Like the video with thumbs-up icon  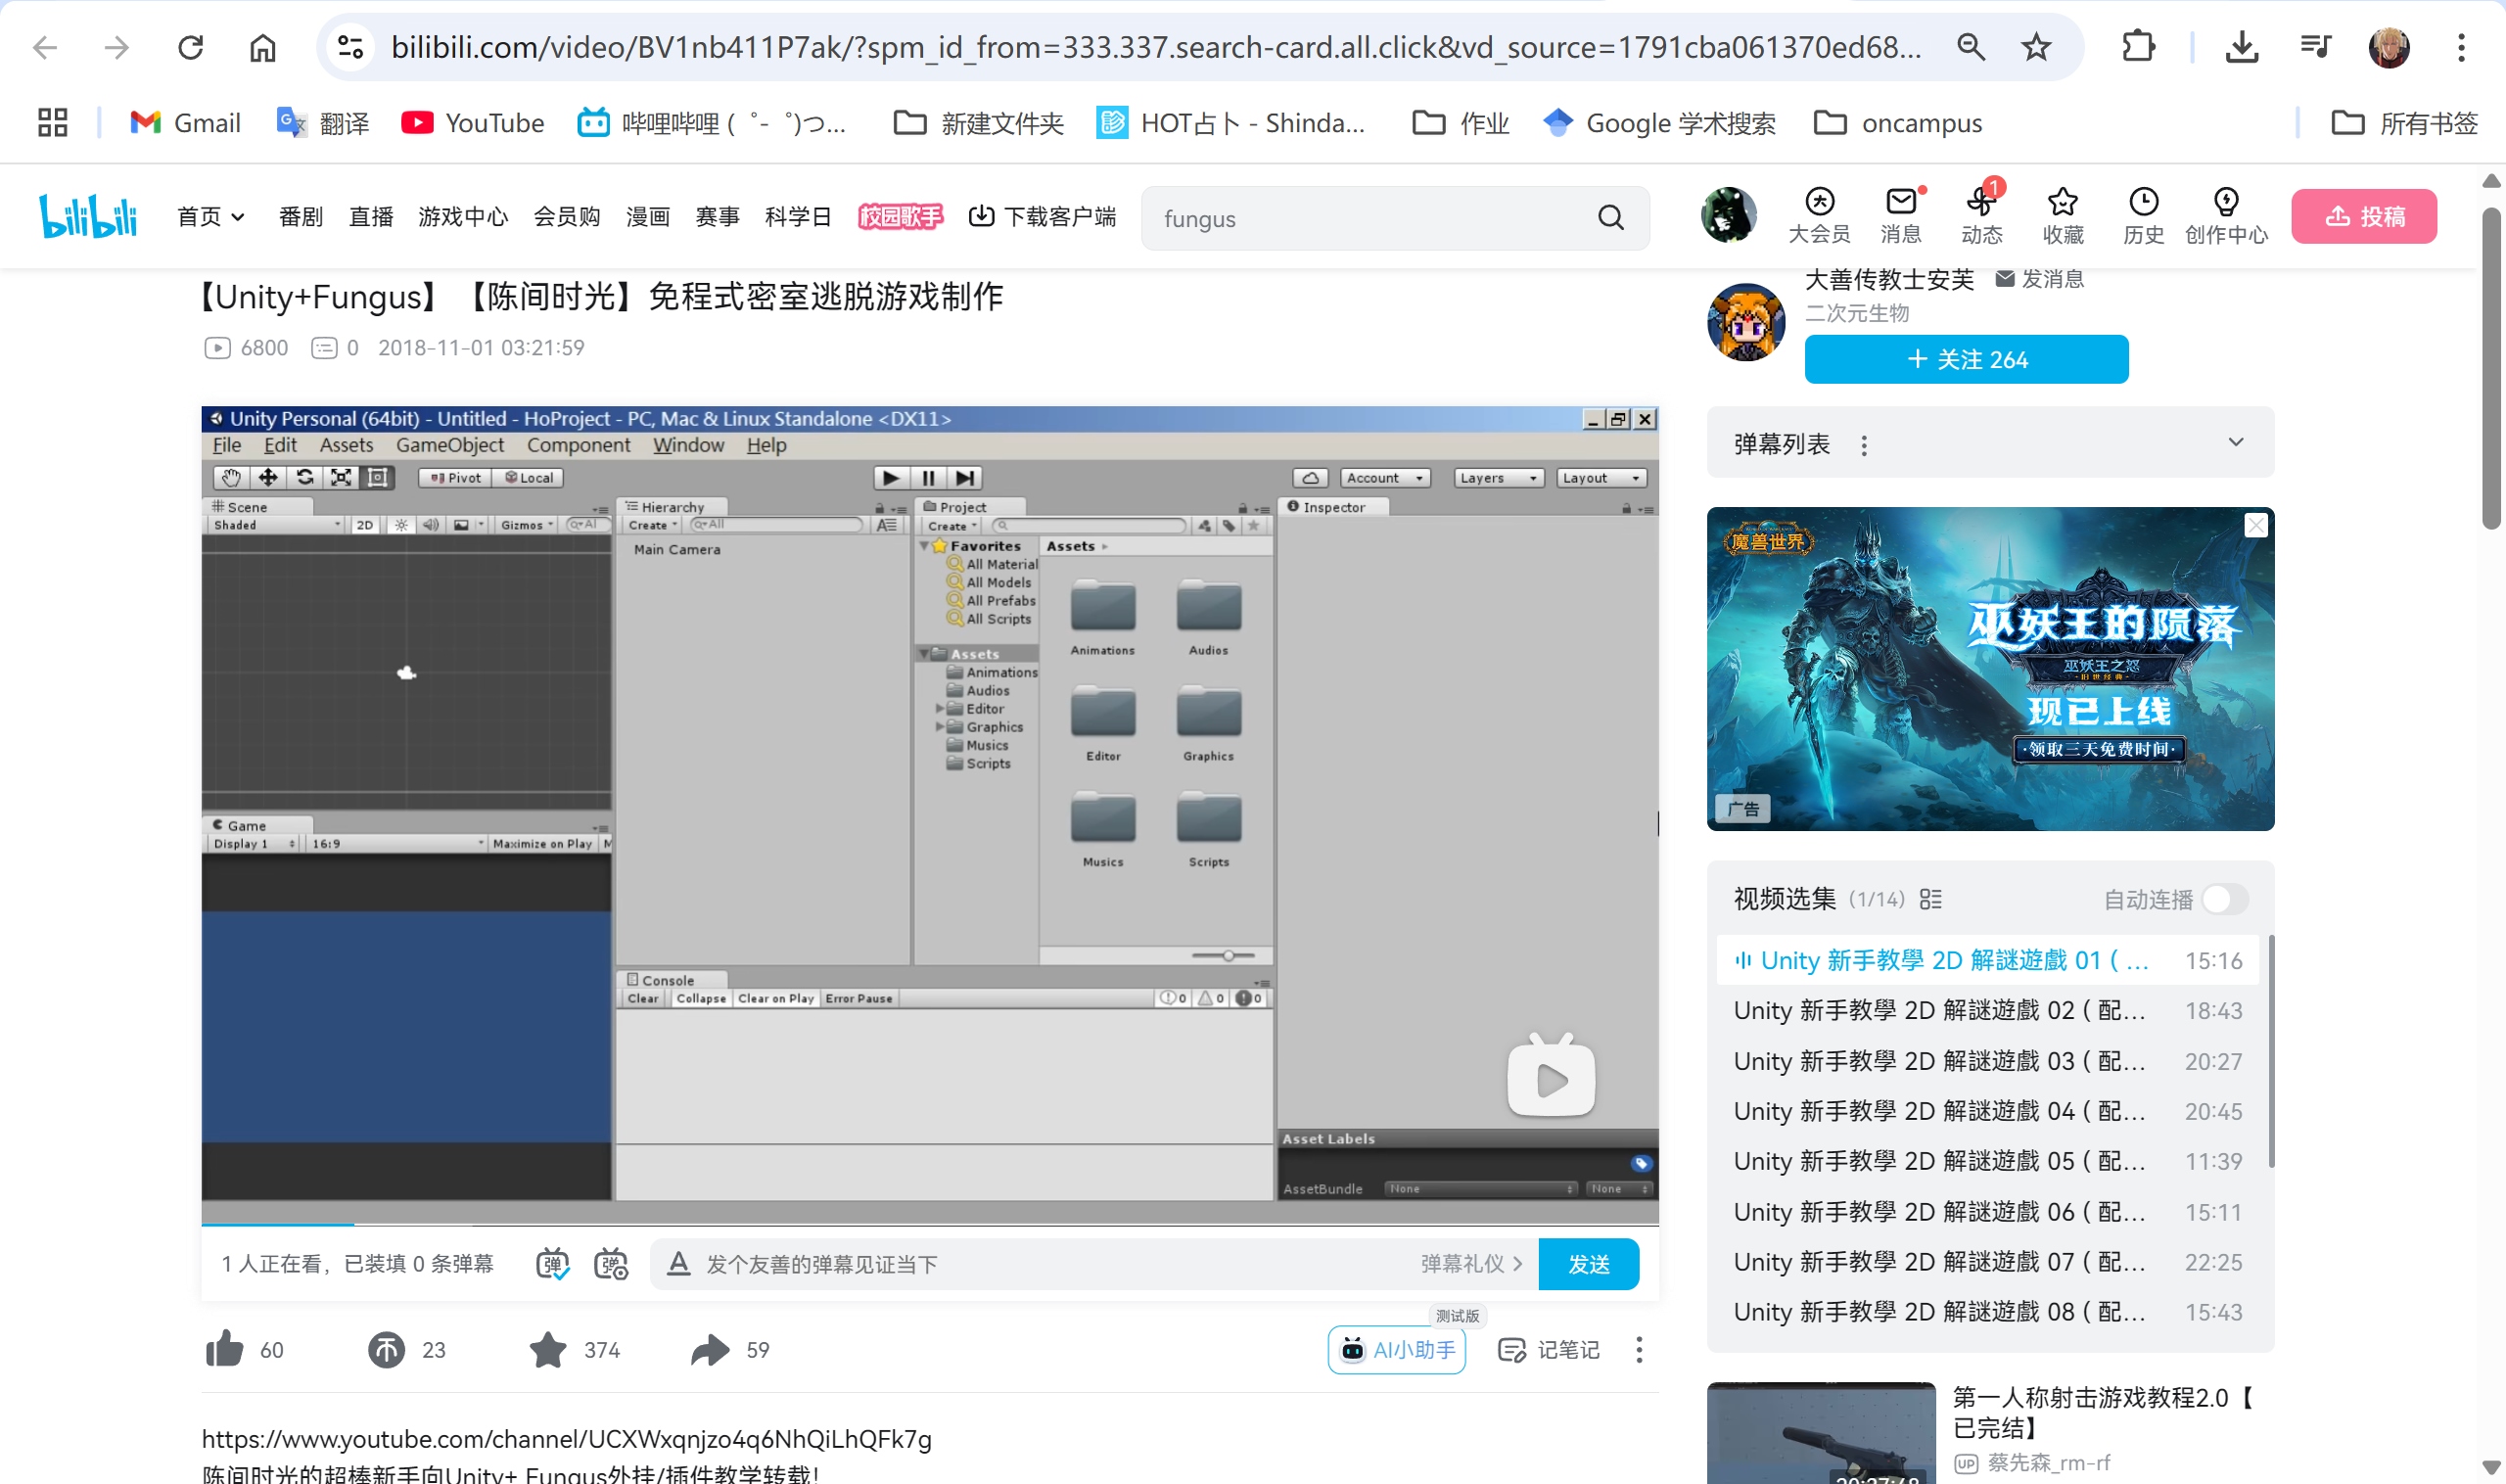[224, 1349]
